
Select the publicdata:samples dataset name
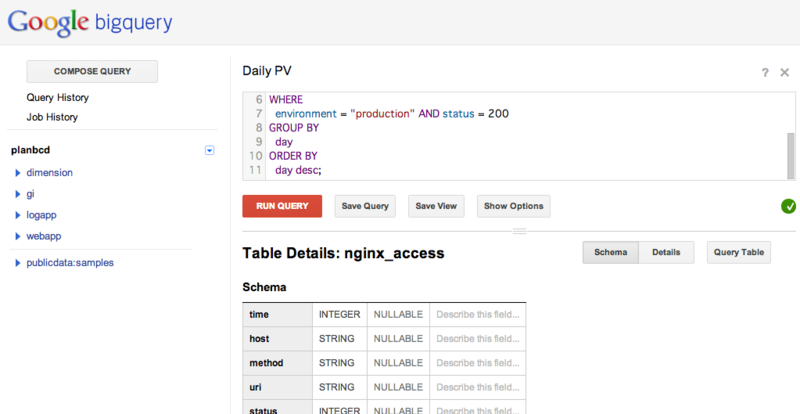70,262
